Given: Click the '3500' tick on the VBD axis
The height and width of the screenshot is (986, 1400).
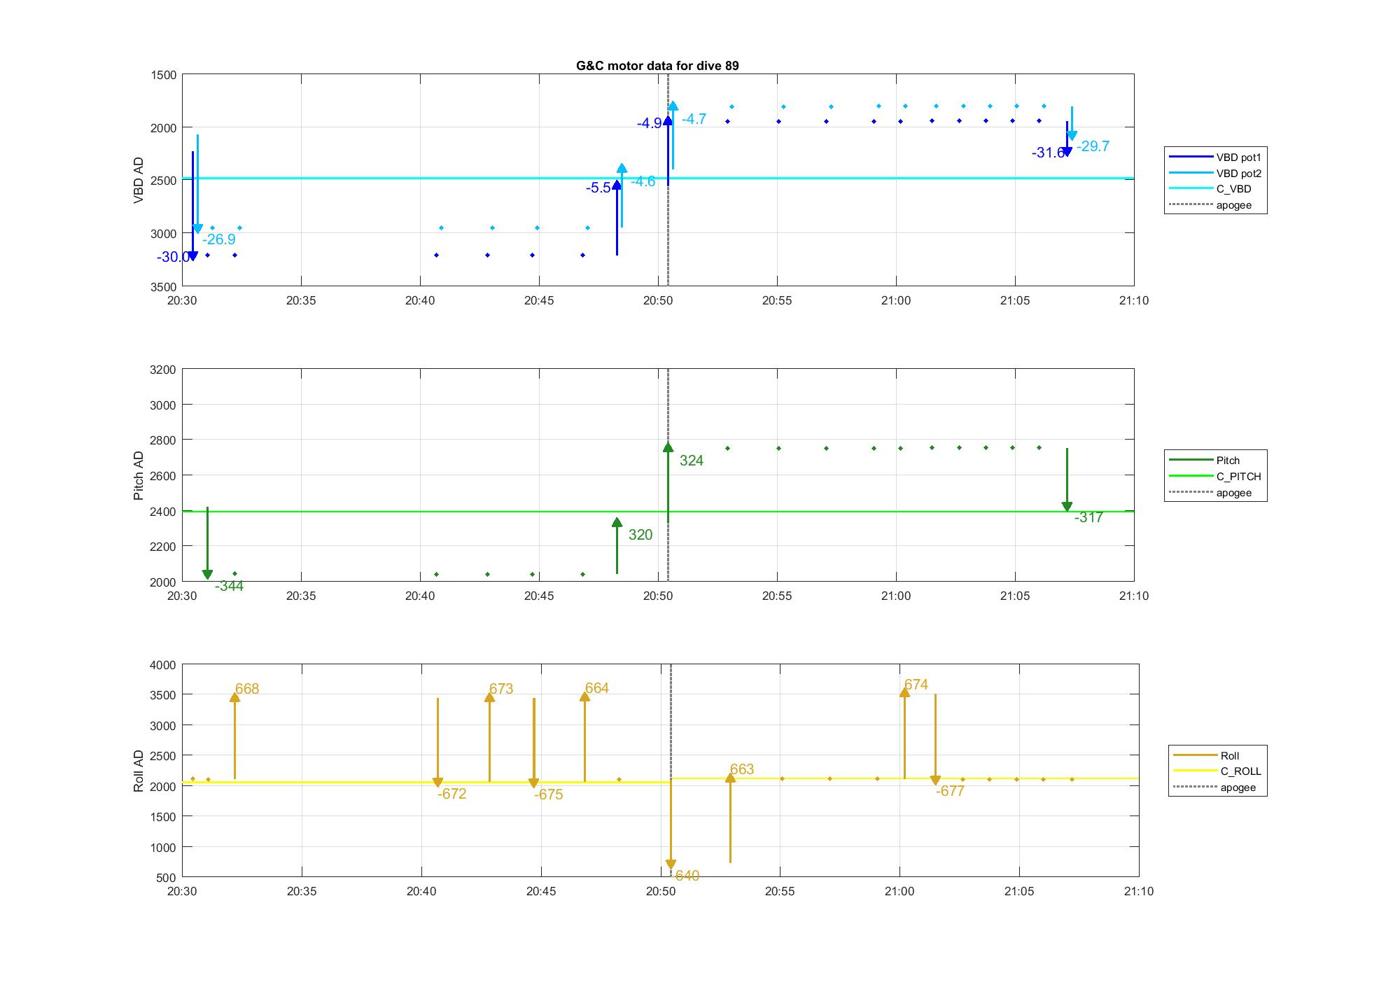Looking at the screenshot, I should (164, 287).
